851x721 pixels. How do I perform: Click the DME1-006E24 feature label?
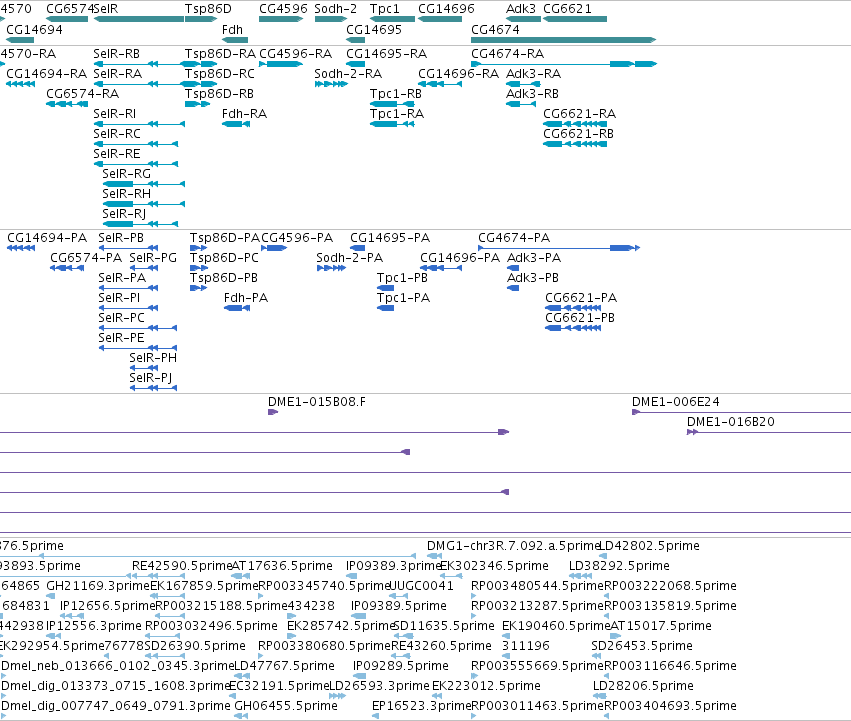(x=676, y=402)
